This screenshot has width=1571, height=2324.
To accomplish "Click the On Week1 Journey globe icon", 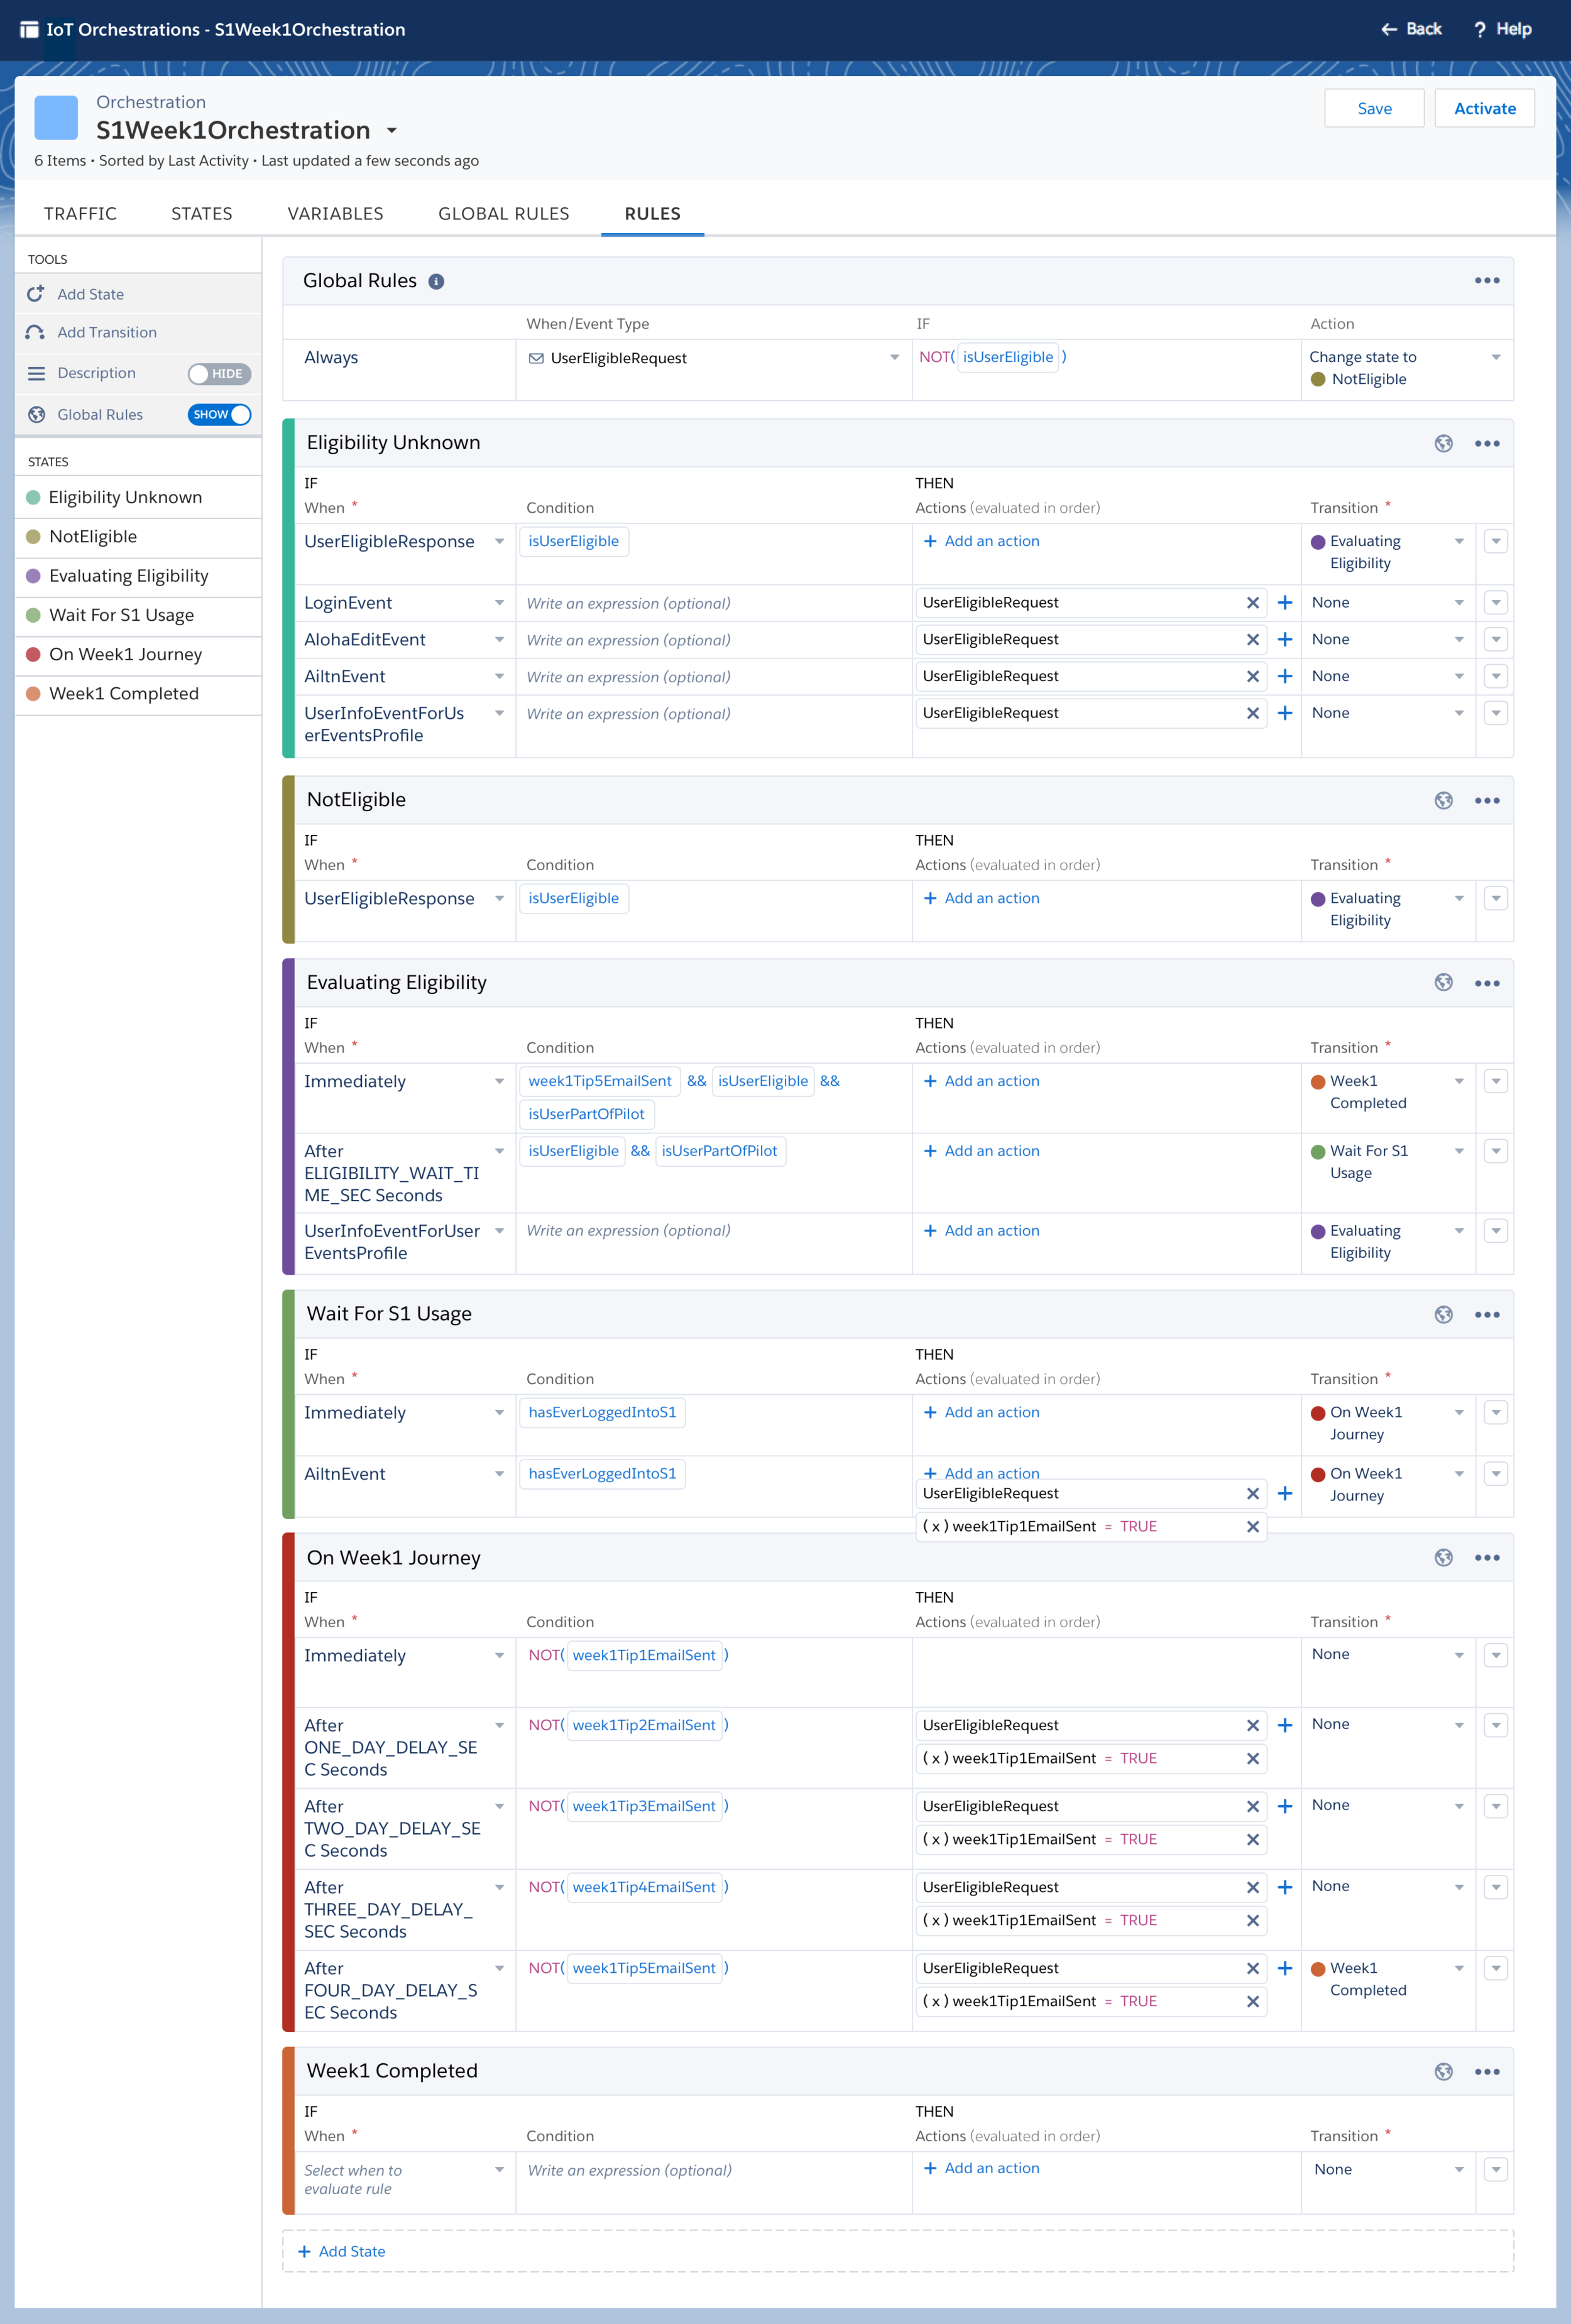I will tap(1443, 1557).
